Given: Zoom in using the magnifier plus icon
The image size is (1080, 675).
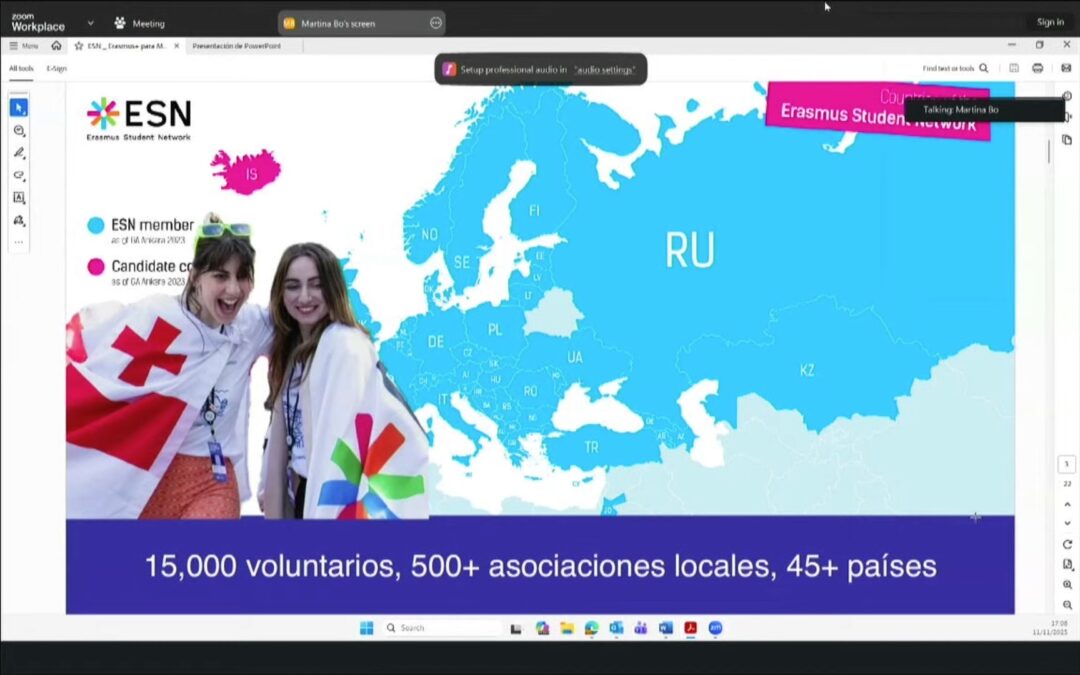Looking at the screenshot, I should [x=1067, y=585].
